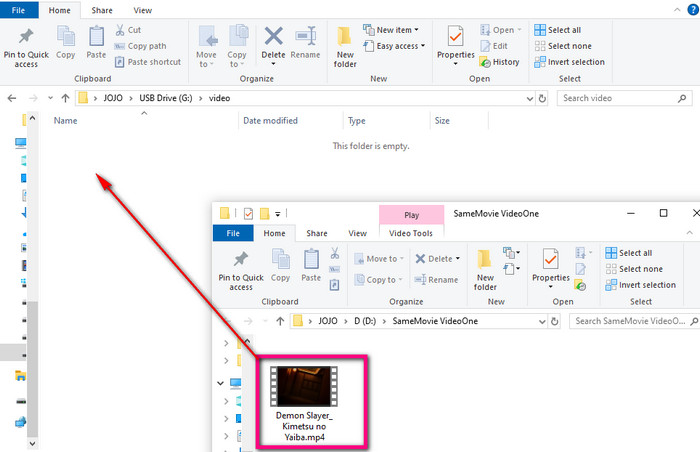Open Copy to dropdown in SameMovie window
The image size is (700, 452).
coord(379,280)
